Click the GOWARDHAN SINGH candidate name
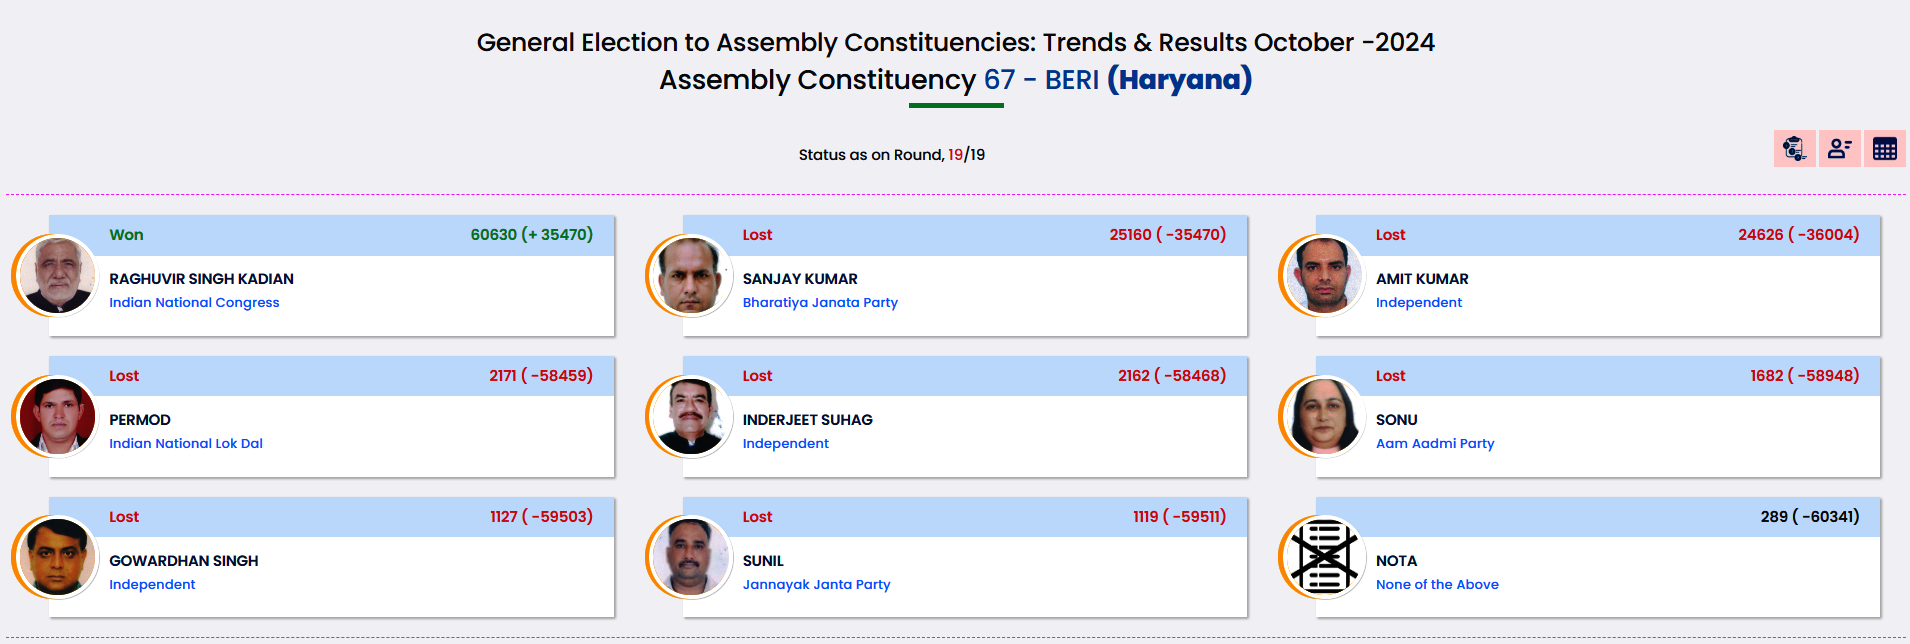Viewport: 1910px width, 644px height. 184,561
